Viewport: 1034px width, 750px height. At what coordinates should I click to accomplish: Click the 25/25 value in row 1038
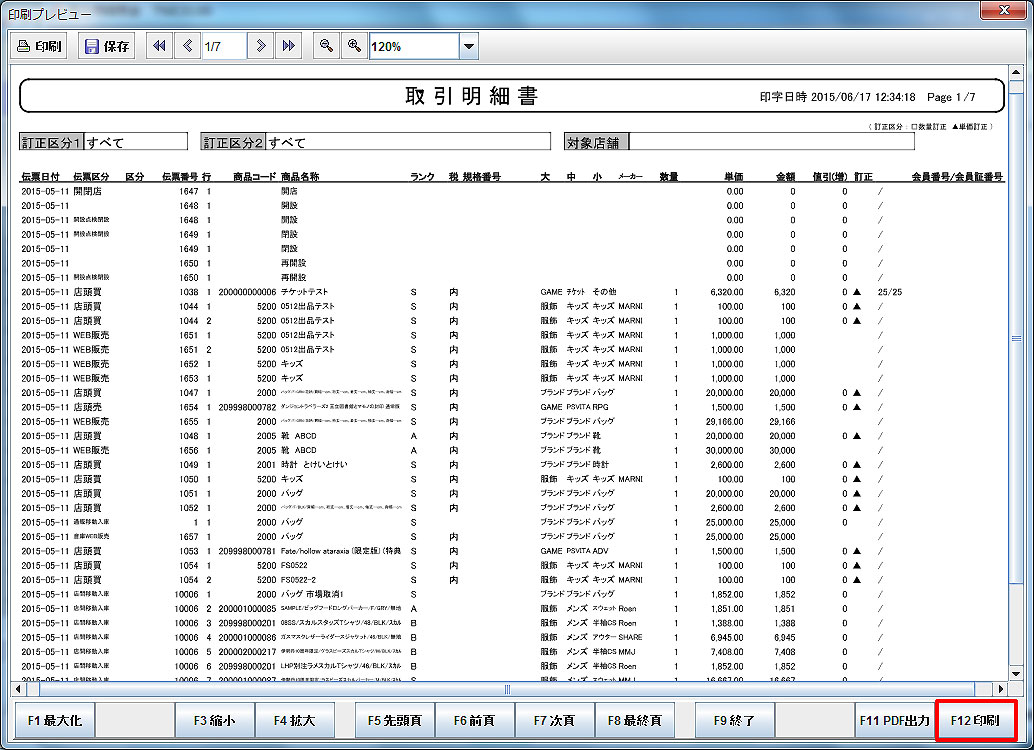[890, 292]
